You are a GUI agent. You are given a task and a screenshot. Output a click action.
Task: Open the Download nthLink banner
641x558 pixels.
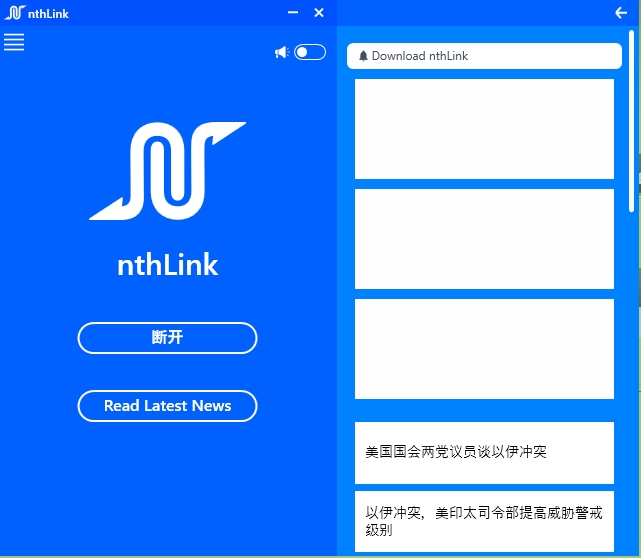pyautogui.click(x=484, y=56)
